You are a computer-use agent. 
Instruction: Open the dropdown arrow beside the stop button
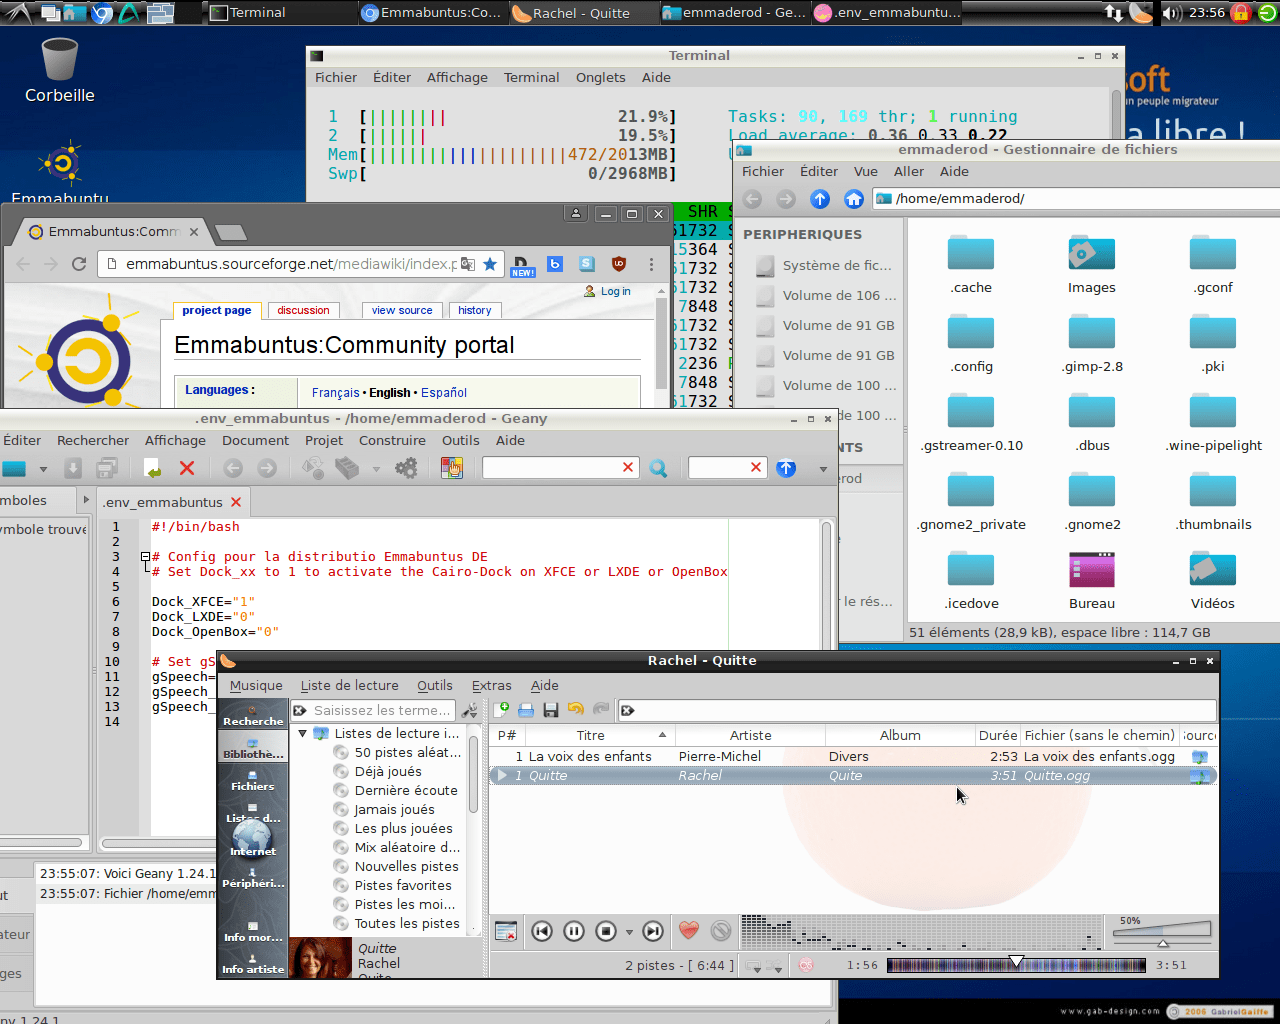(x=629, y=932)
